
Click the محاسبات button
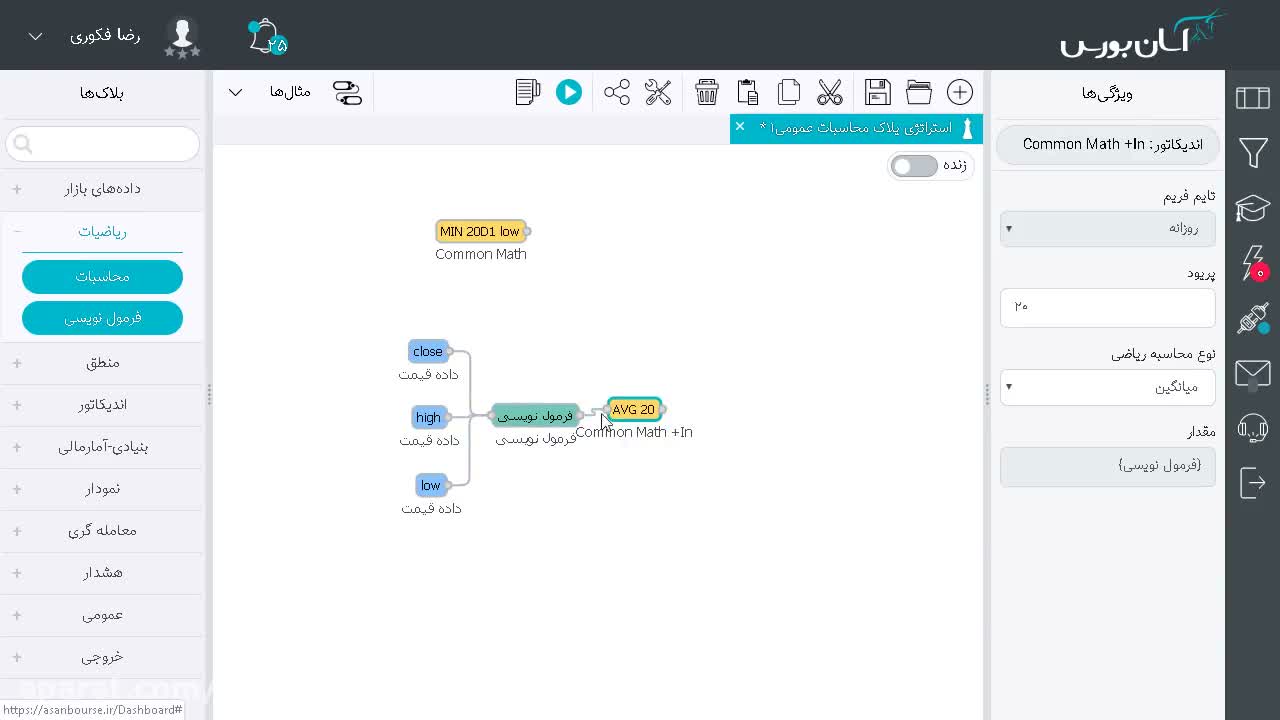pos(102,277)
